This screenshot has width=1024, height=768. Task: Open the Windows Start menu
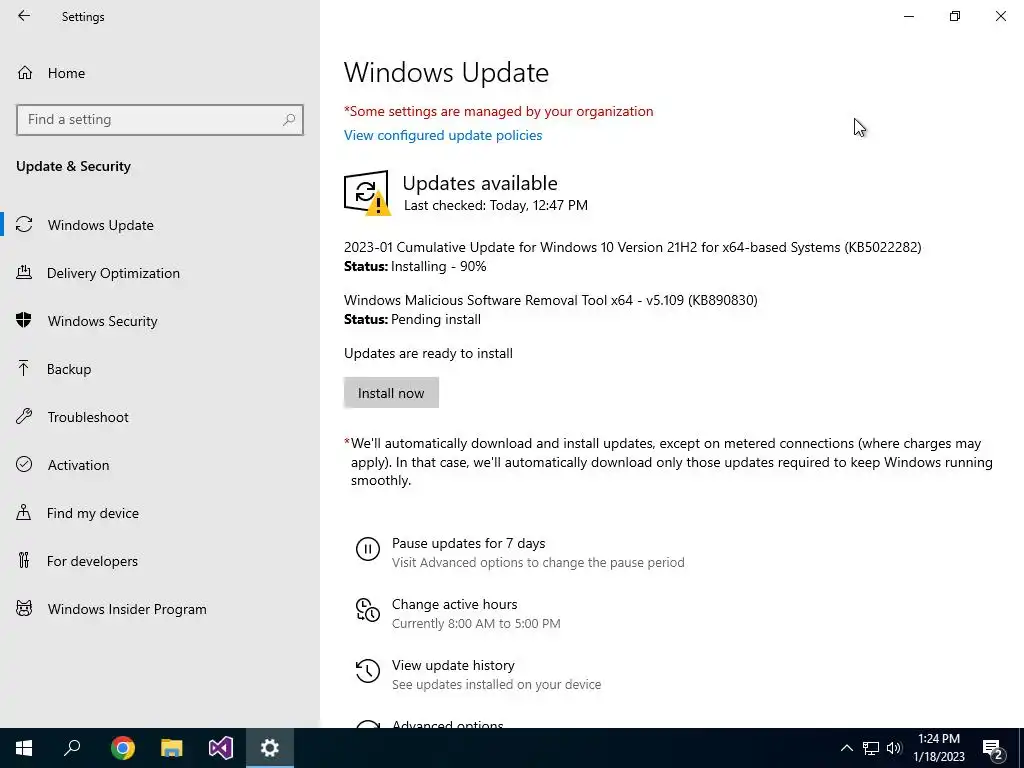24,748
